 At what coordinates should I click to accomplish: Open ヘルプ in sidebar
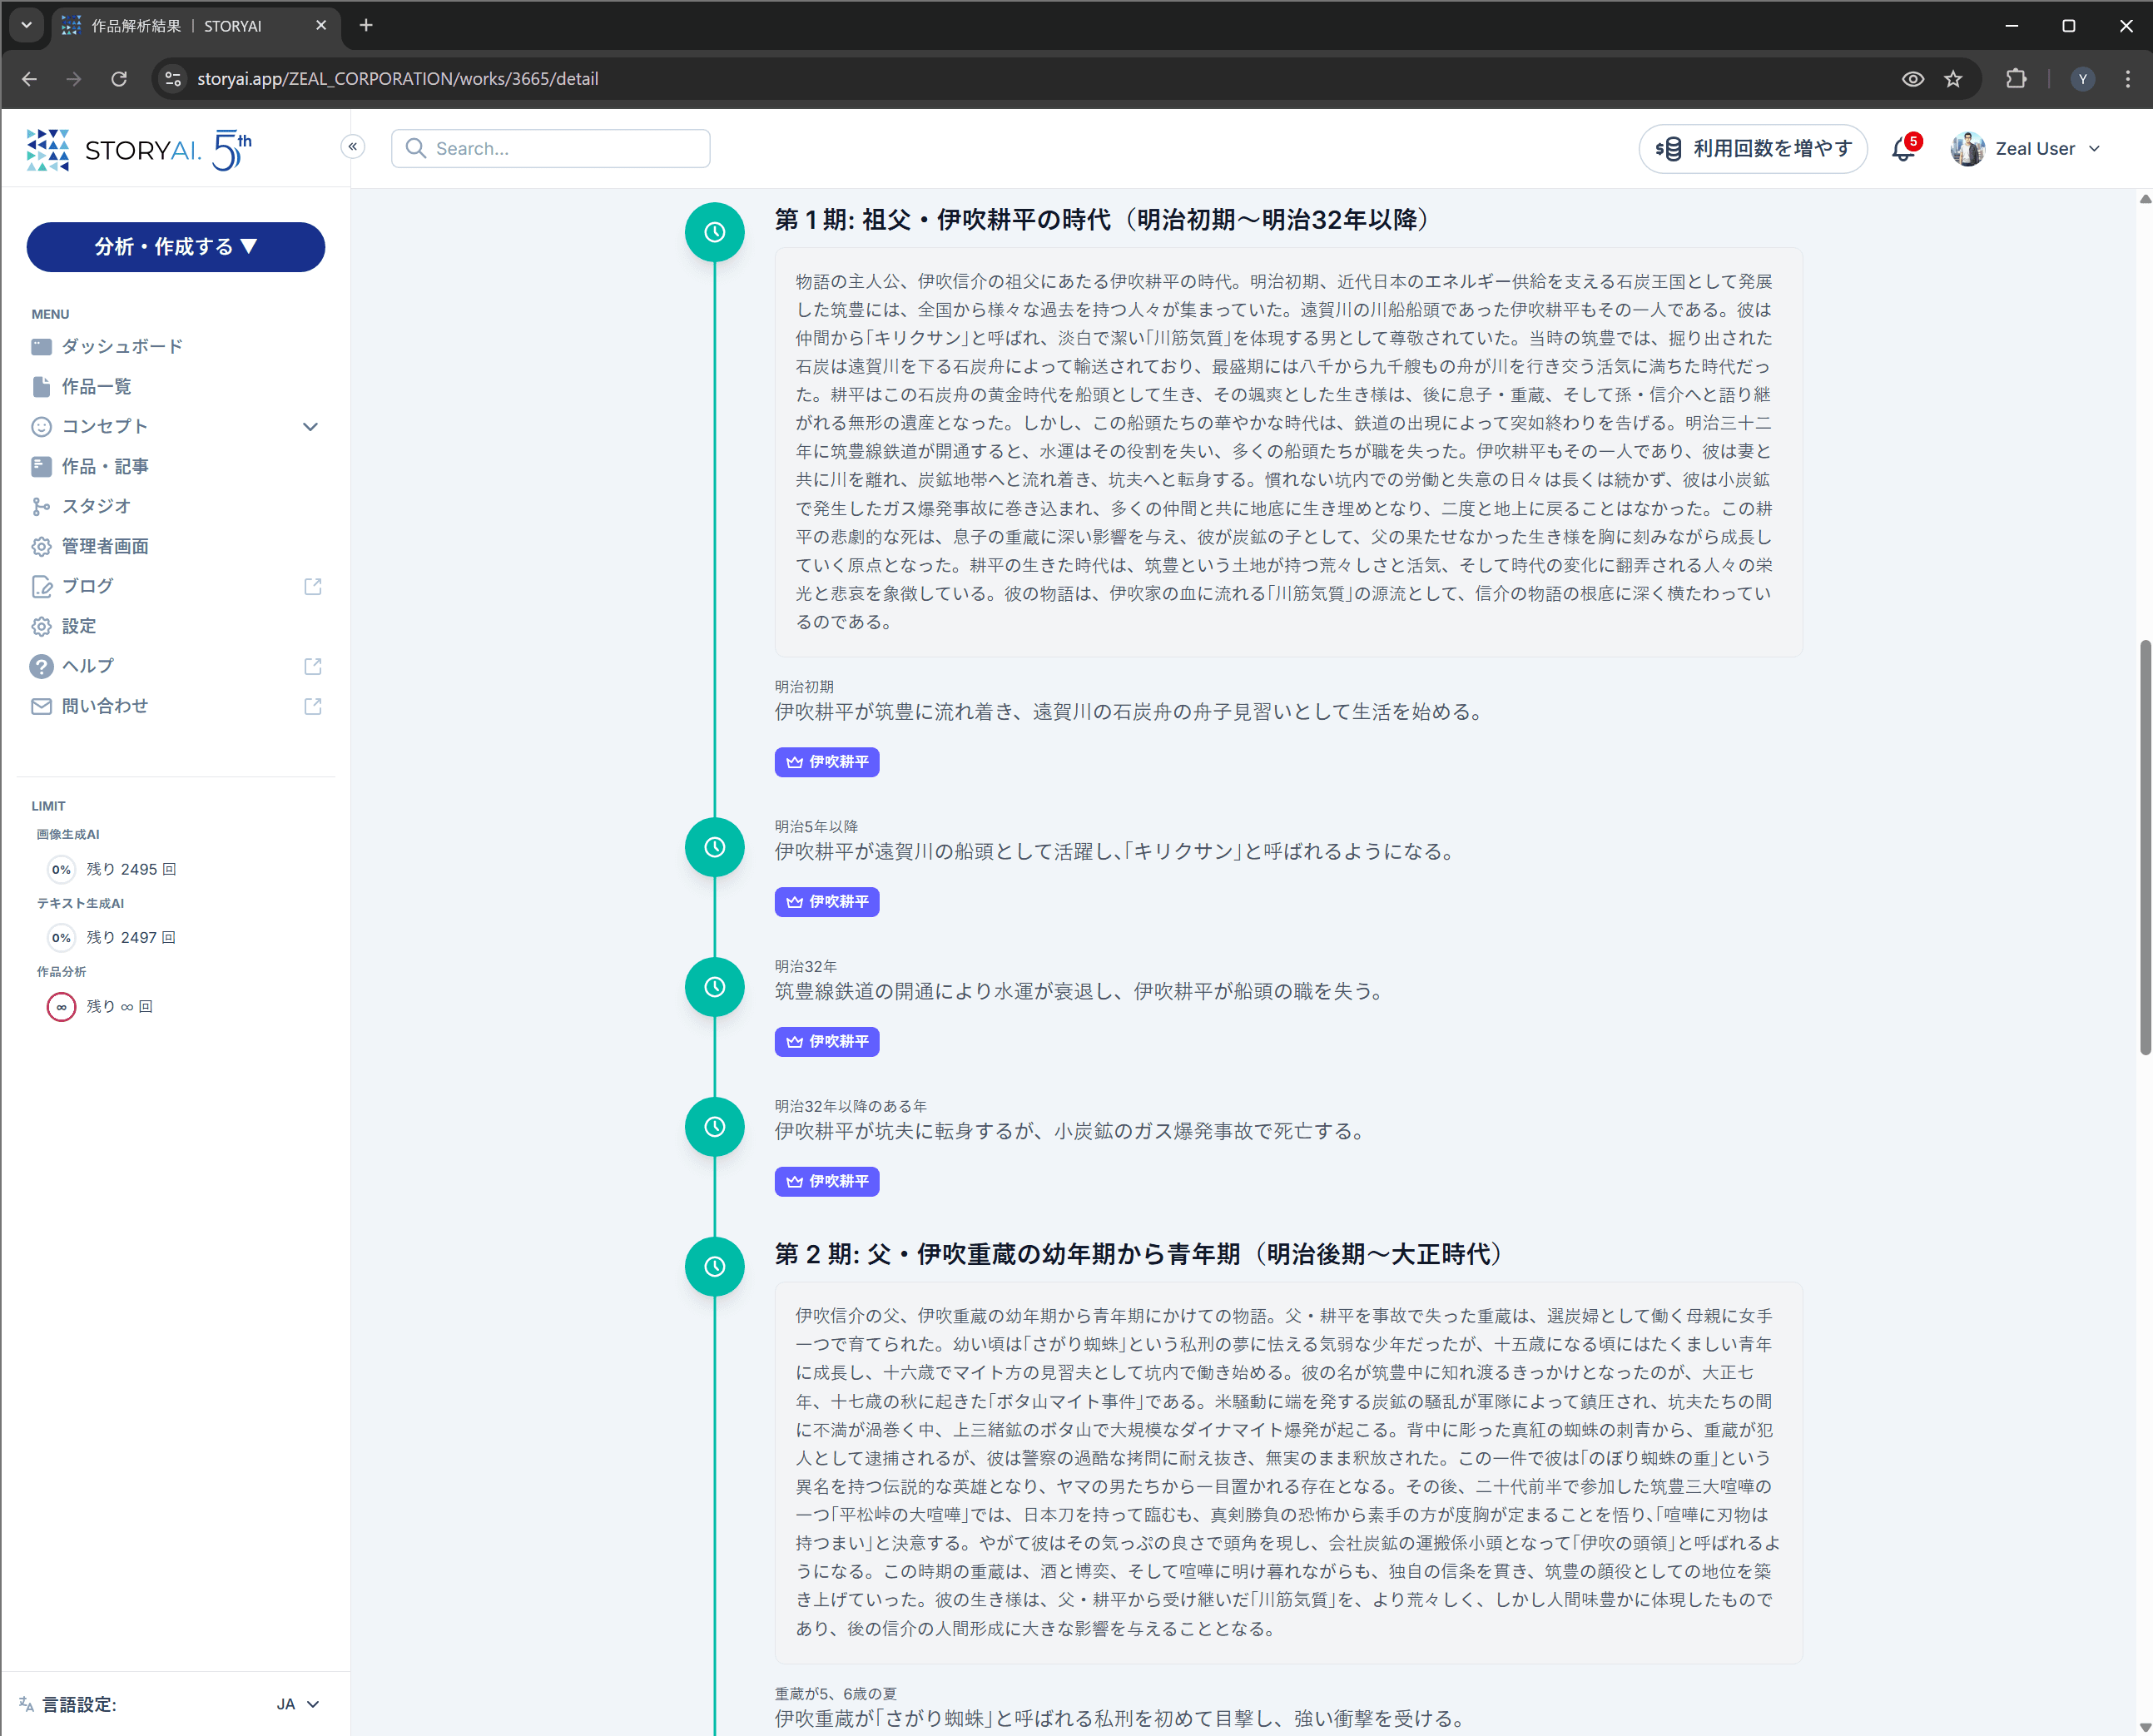87,666
